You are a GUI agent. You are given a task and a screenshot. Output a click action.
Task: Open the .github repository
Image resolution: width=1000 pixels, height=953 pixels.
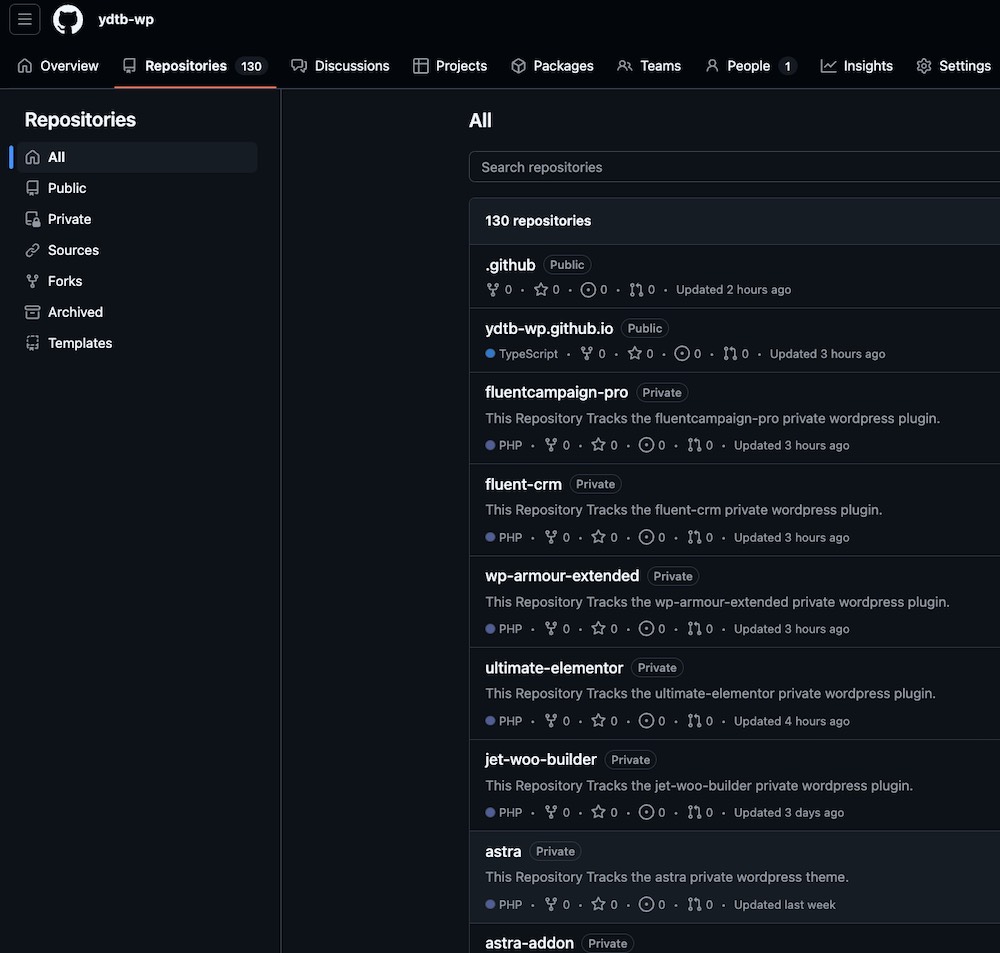tap(510, 265)
